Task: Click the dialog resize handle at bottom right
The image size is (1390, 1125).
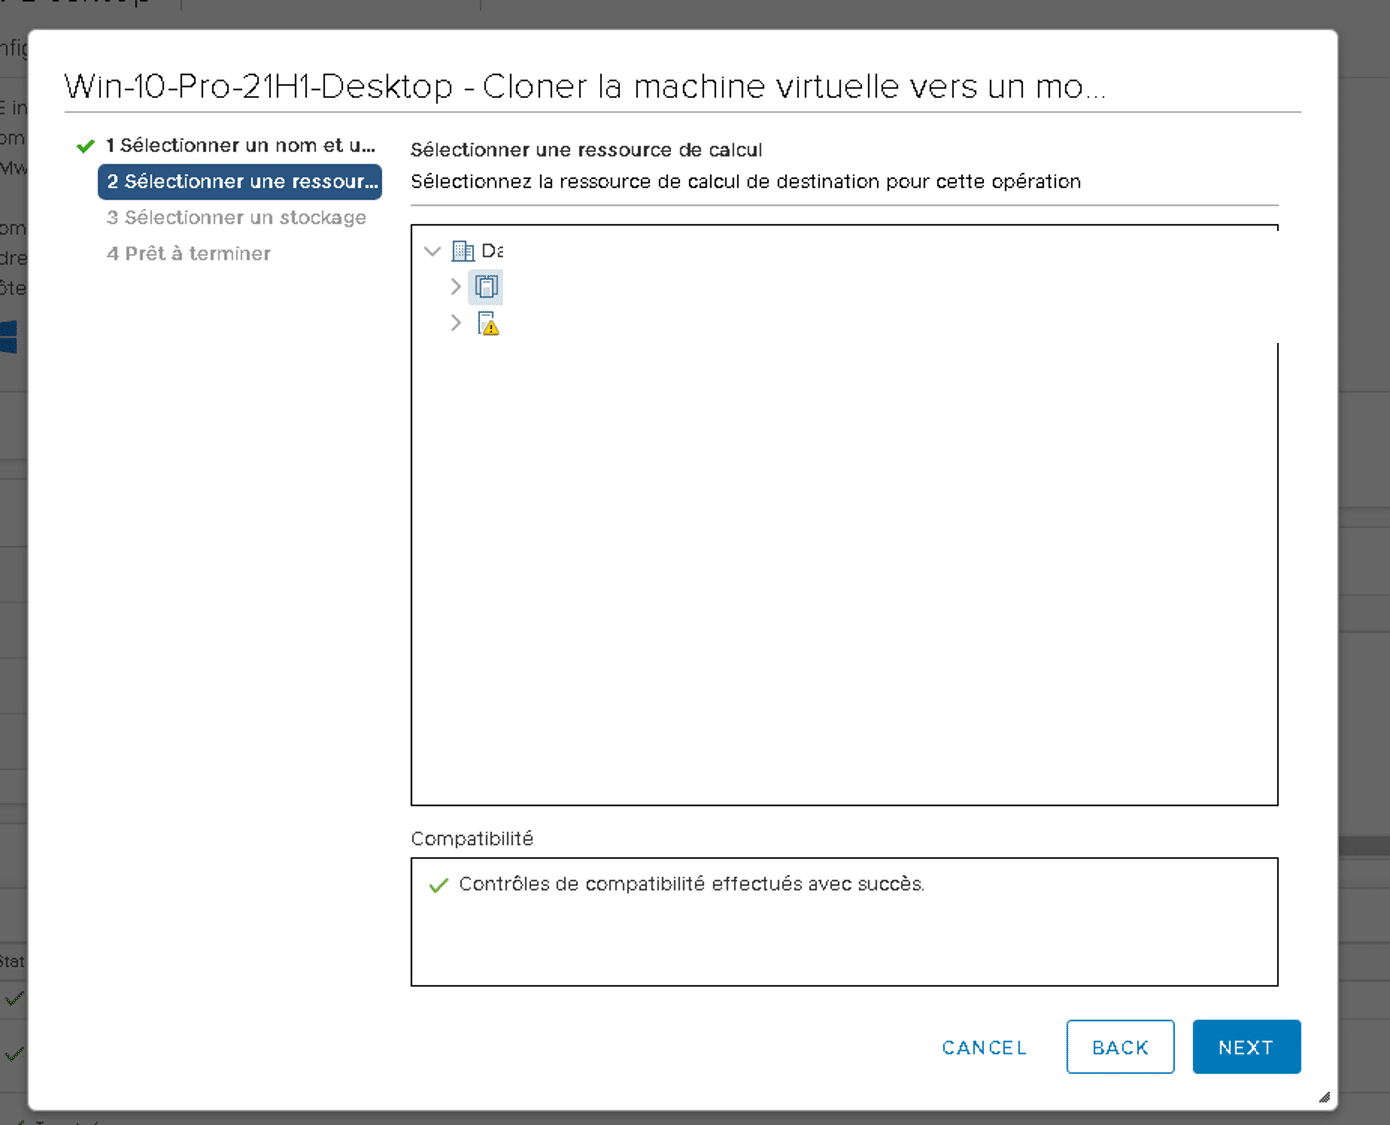Action: tap(1325, 1095)
